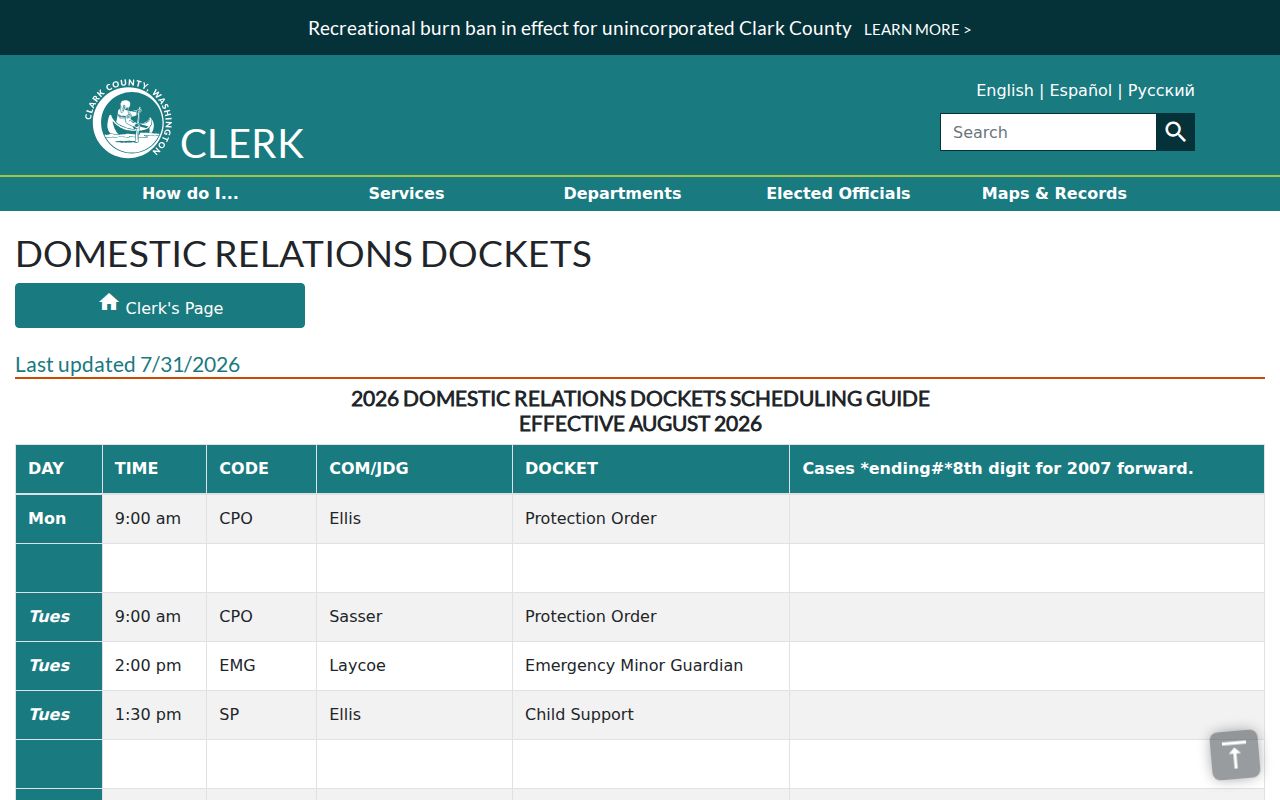Click the Recreational burn ban notice text

click(580, 29)
